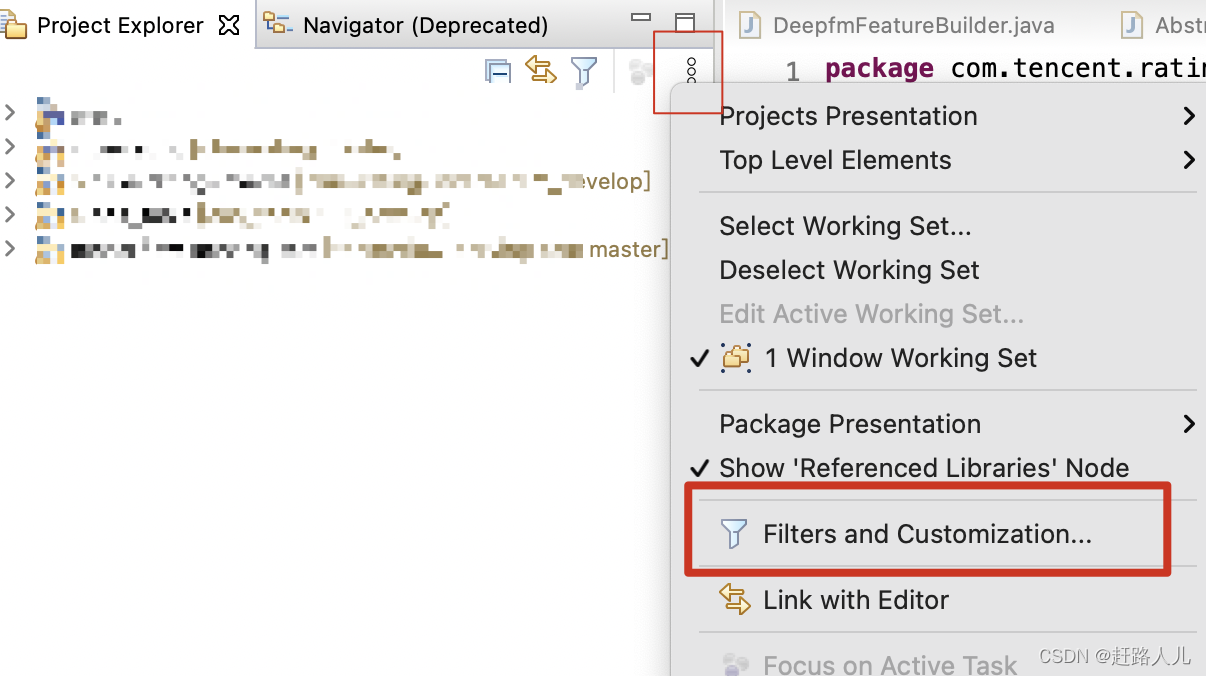Screen dimensions: 1206x676
Task: Click Deselect Working Set
Action: (847, 270)
